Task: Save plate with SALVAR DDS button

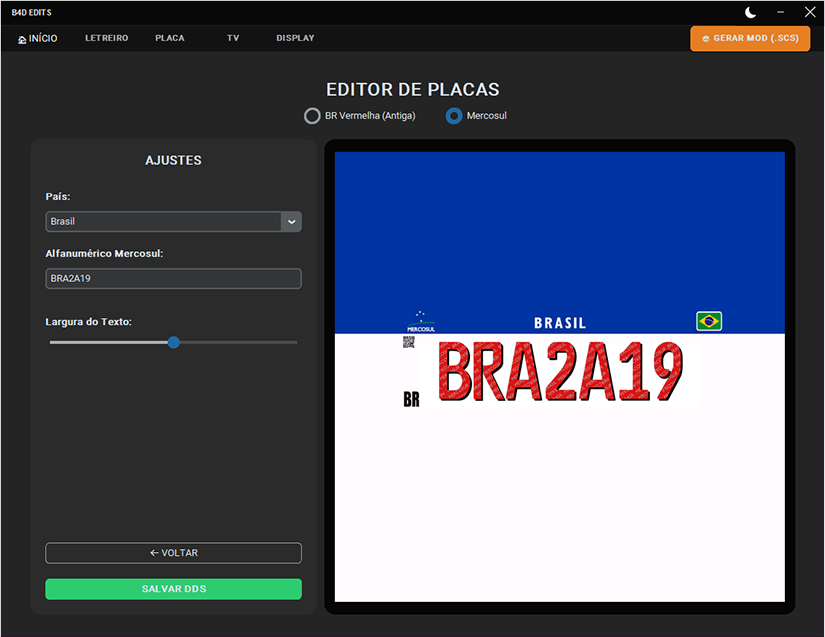Action: [173, 589]
